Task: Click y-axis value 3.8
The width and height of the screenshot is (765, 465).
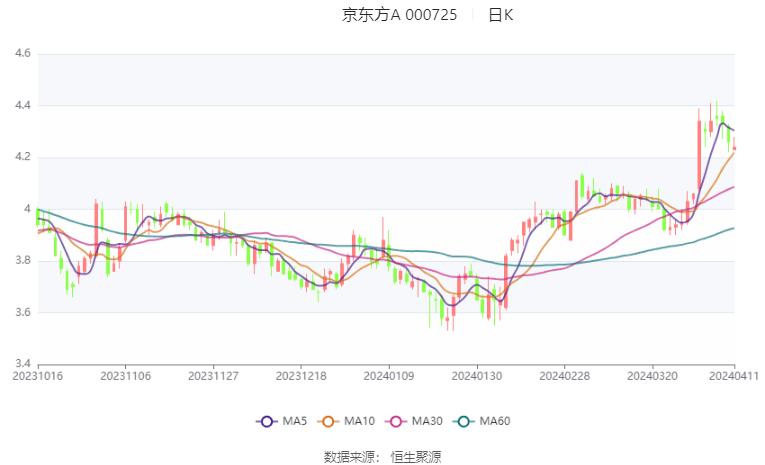Action: tap(22, 260)
